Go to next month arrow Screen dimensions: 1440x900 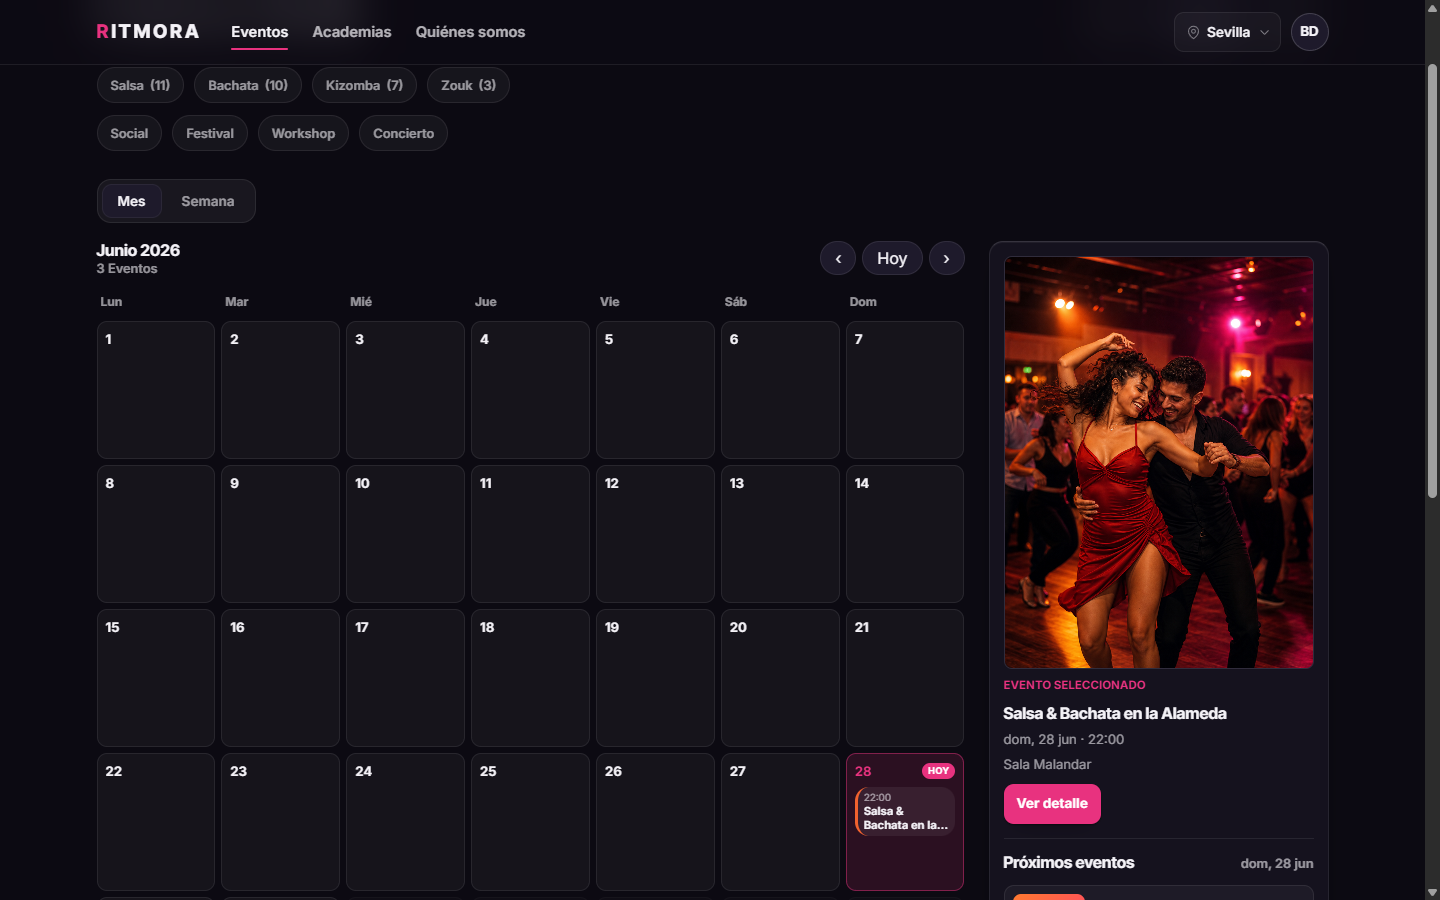[x=946, y=258]
